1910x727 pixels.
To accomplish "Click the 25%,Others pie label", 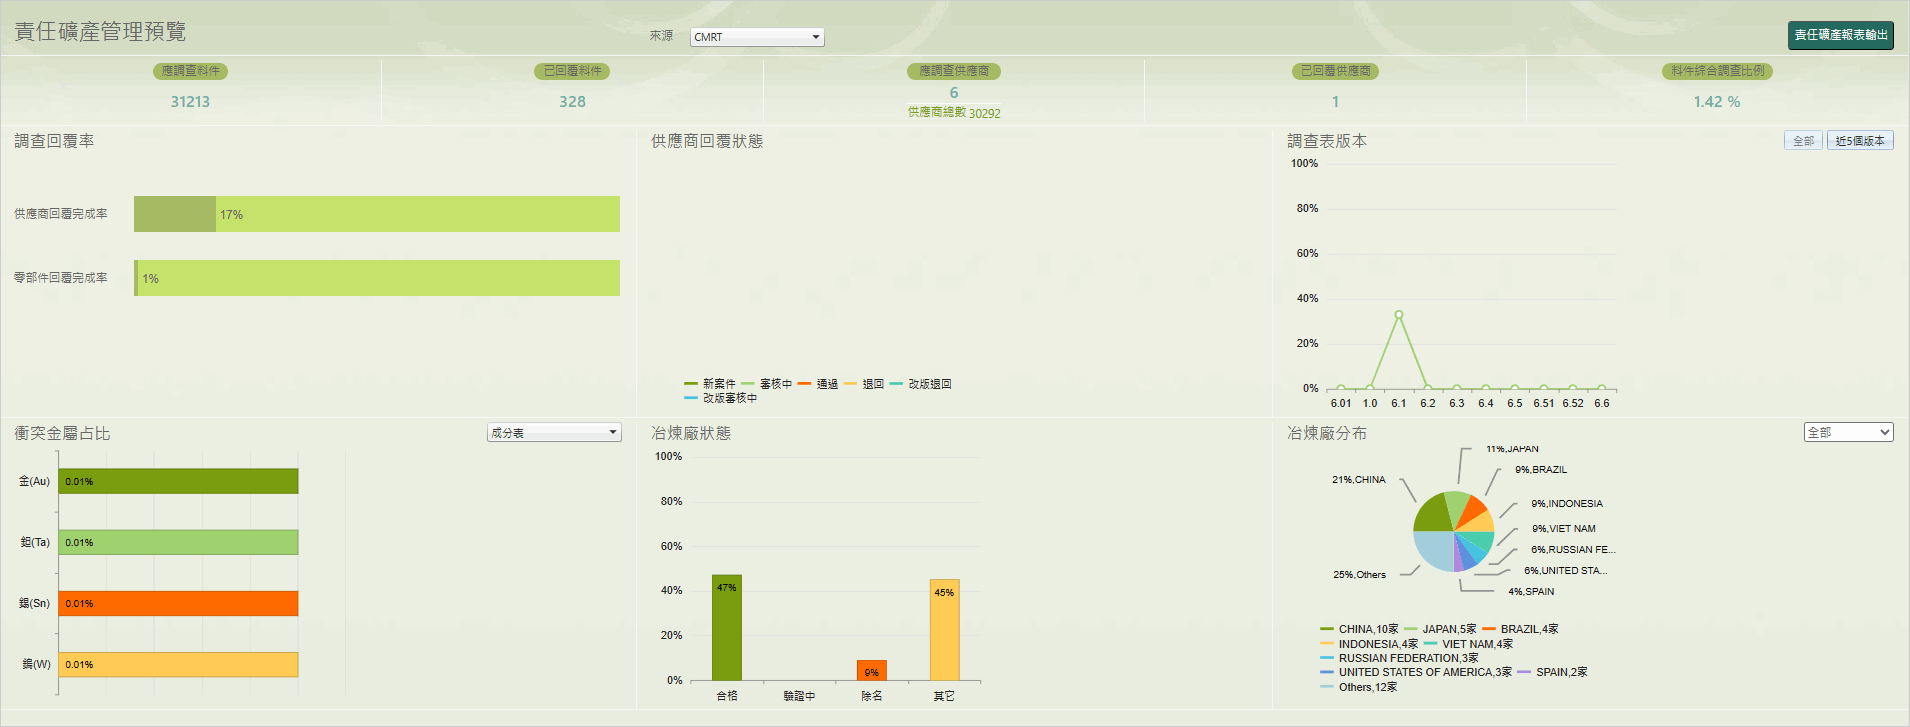I will (x=1359, y=575).
